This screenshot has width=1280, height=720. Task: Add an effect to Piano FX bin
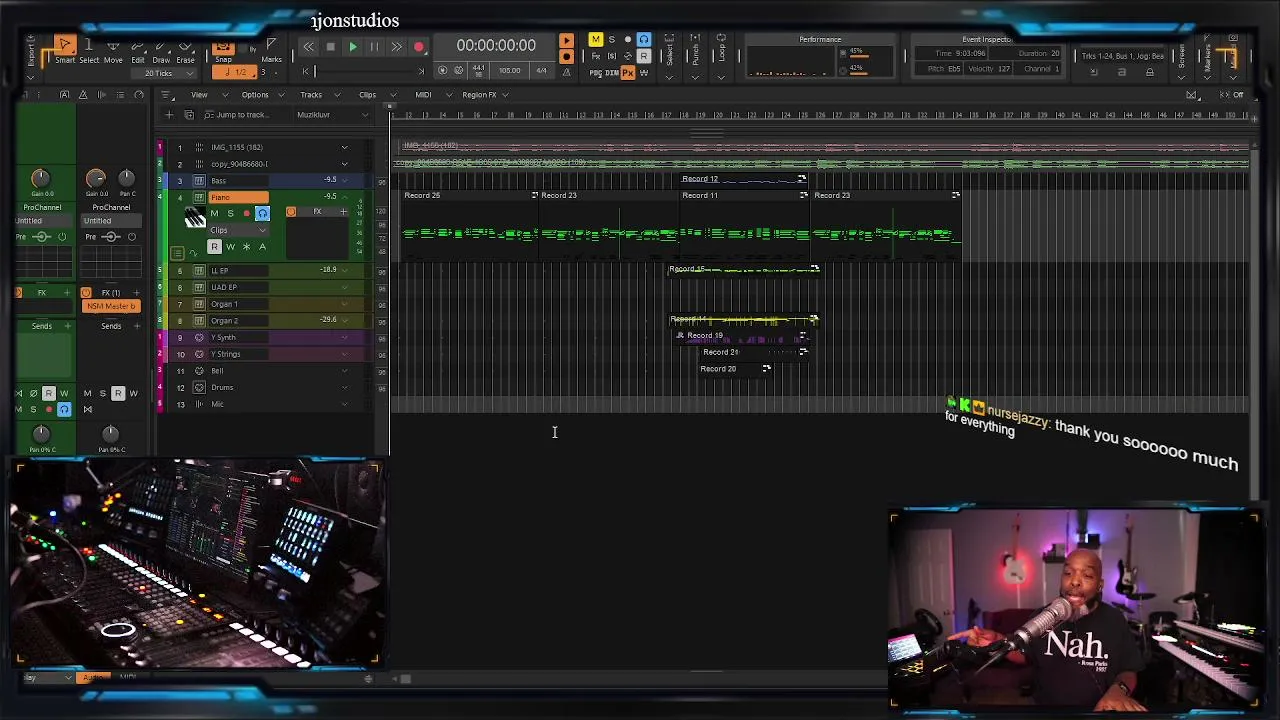click(x=344, y=212)
